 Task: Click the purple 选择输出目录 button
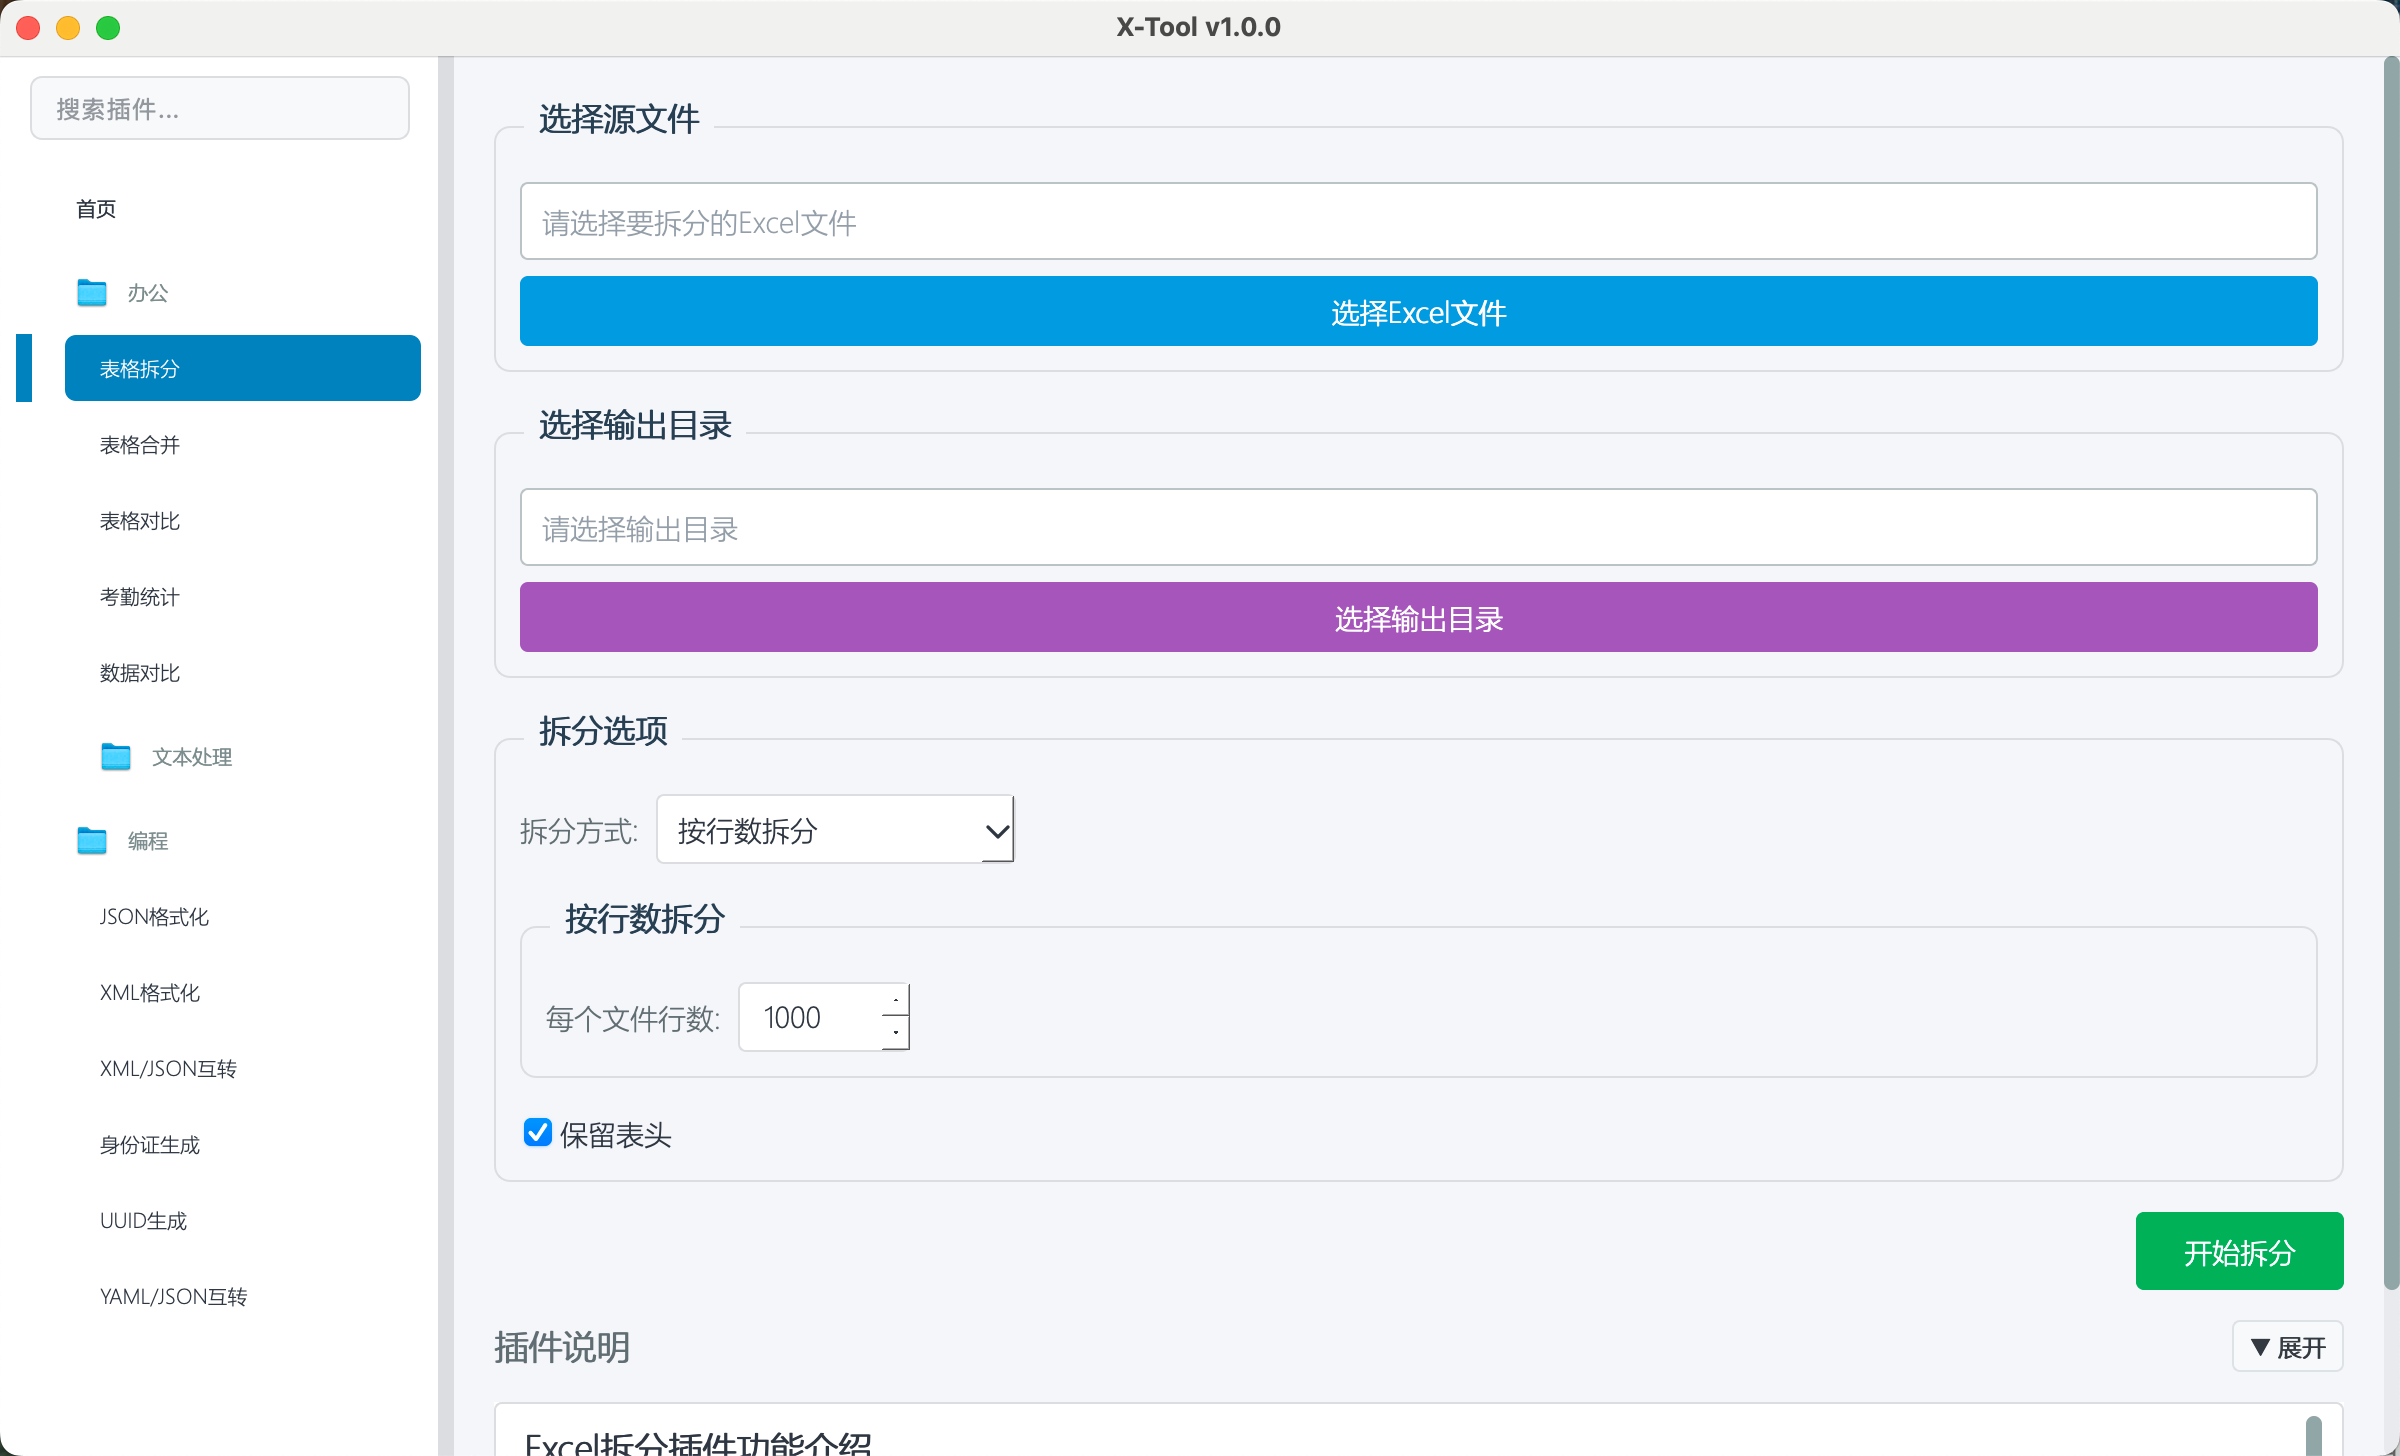coord(1418,618)
